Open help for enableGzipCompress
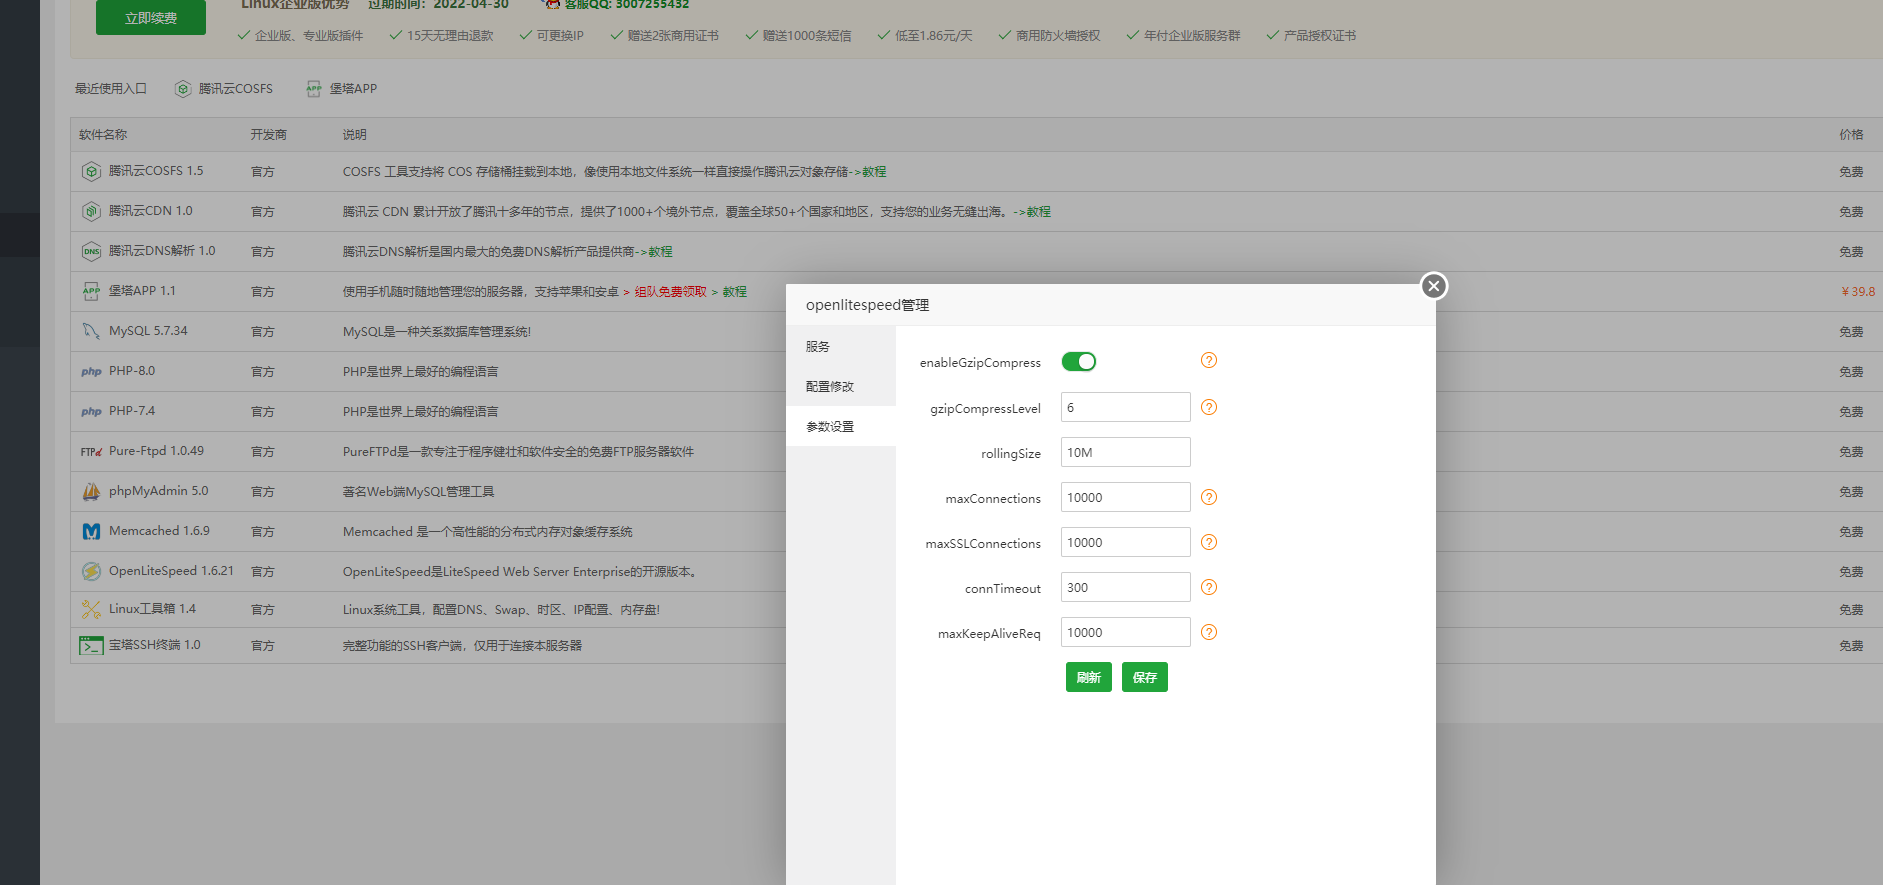The image size is (1883, 885). tap(1209, 360)
